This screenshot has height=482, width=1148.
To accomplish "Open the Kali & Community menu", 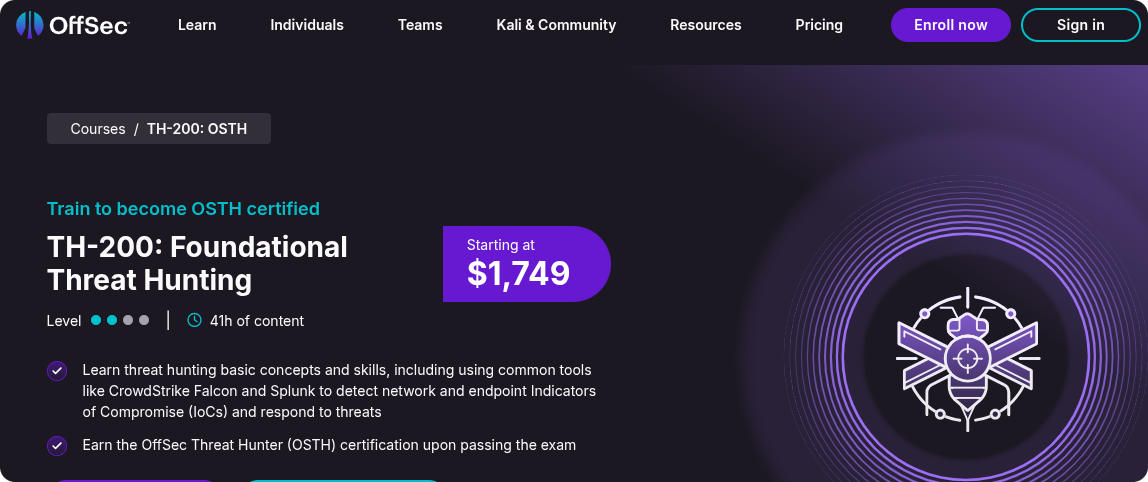I will 556,25.
